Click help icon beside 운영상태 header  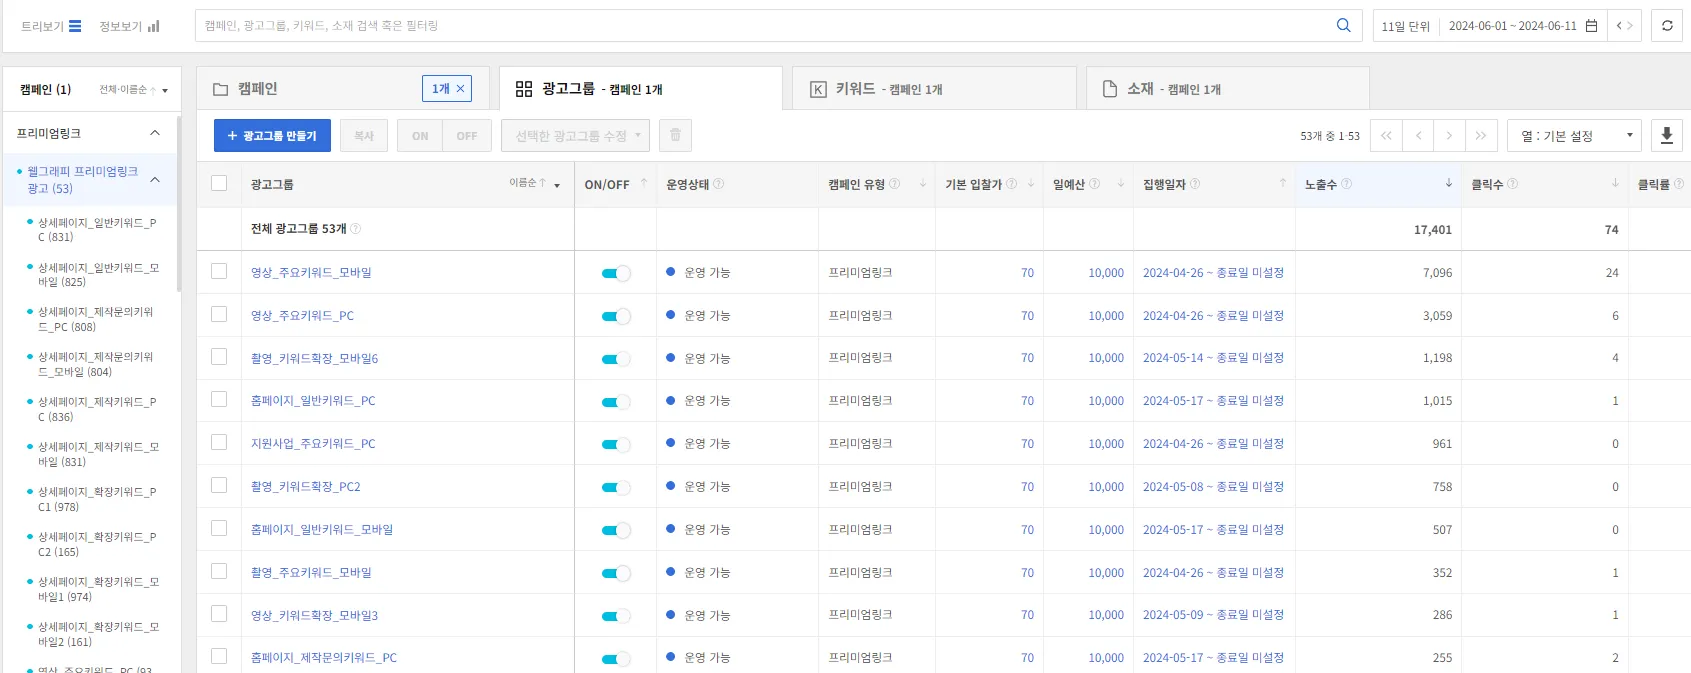pyautogui.click(x=719, y=184)
